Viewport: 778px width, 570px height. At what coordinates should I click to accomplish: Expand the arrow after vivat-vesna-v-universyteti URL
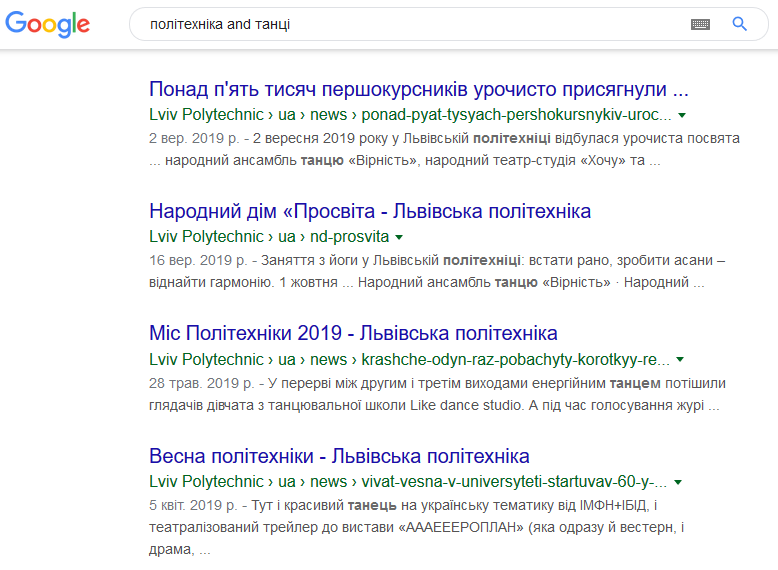coord(678,482)
